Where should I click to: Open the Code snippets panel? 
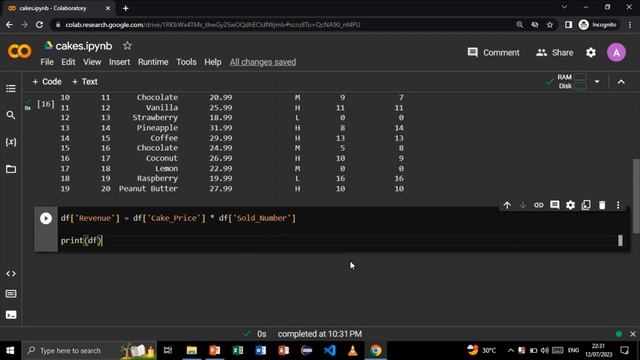[x=11, y=273]
